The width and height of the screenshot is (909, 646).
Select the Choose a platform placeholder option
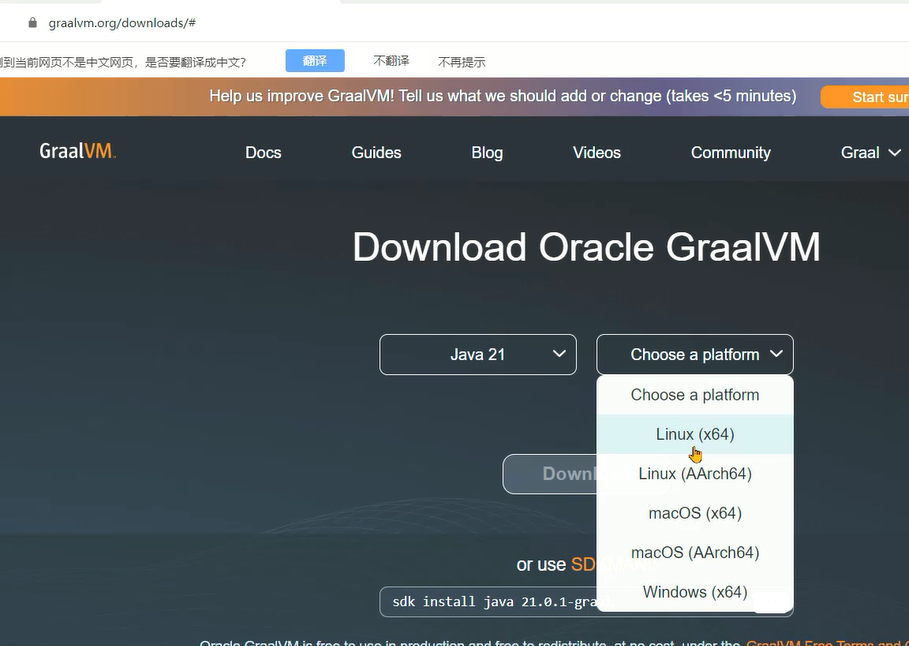coord(695,395)
